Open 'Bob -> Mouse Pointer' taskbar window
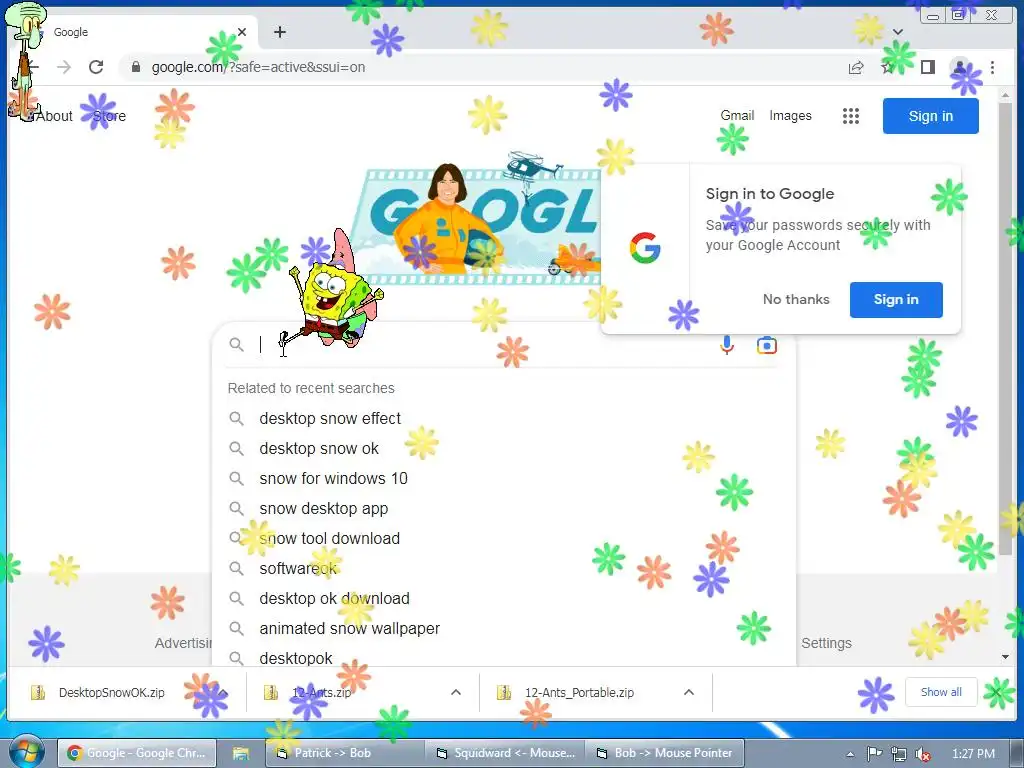The image size is (1024, 768). click(665, 753)
